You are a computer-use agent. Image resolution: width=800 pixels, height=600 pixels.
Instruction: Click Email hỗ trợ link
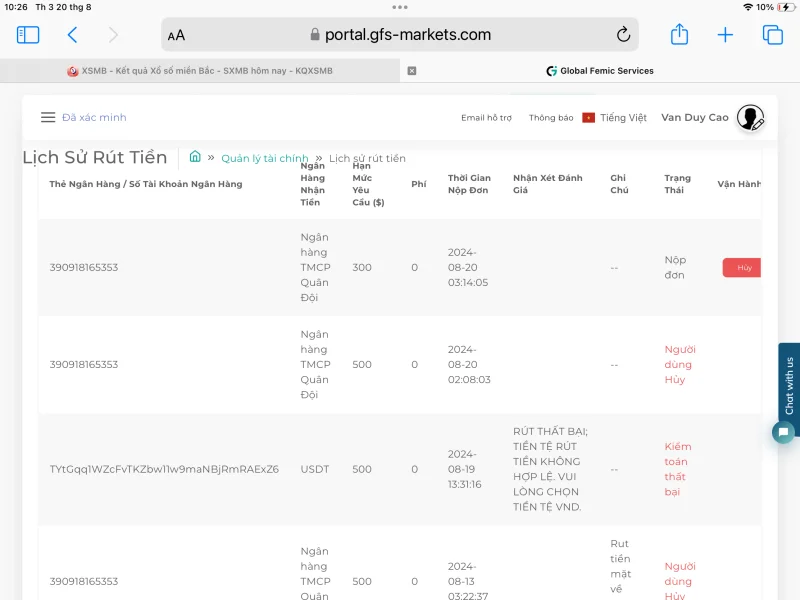[486, 118]
